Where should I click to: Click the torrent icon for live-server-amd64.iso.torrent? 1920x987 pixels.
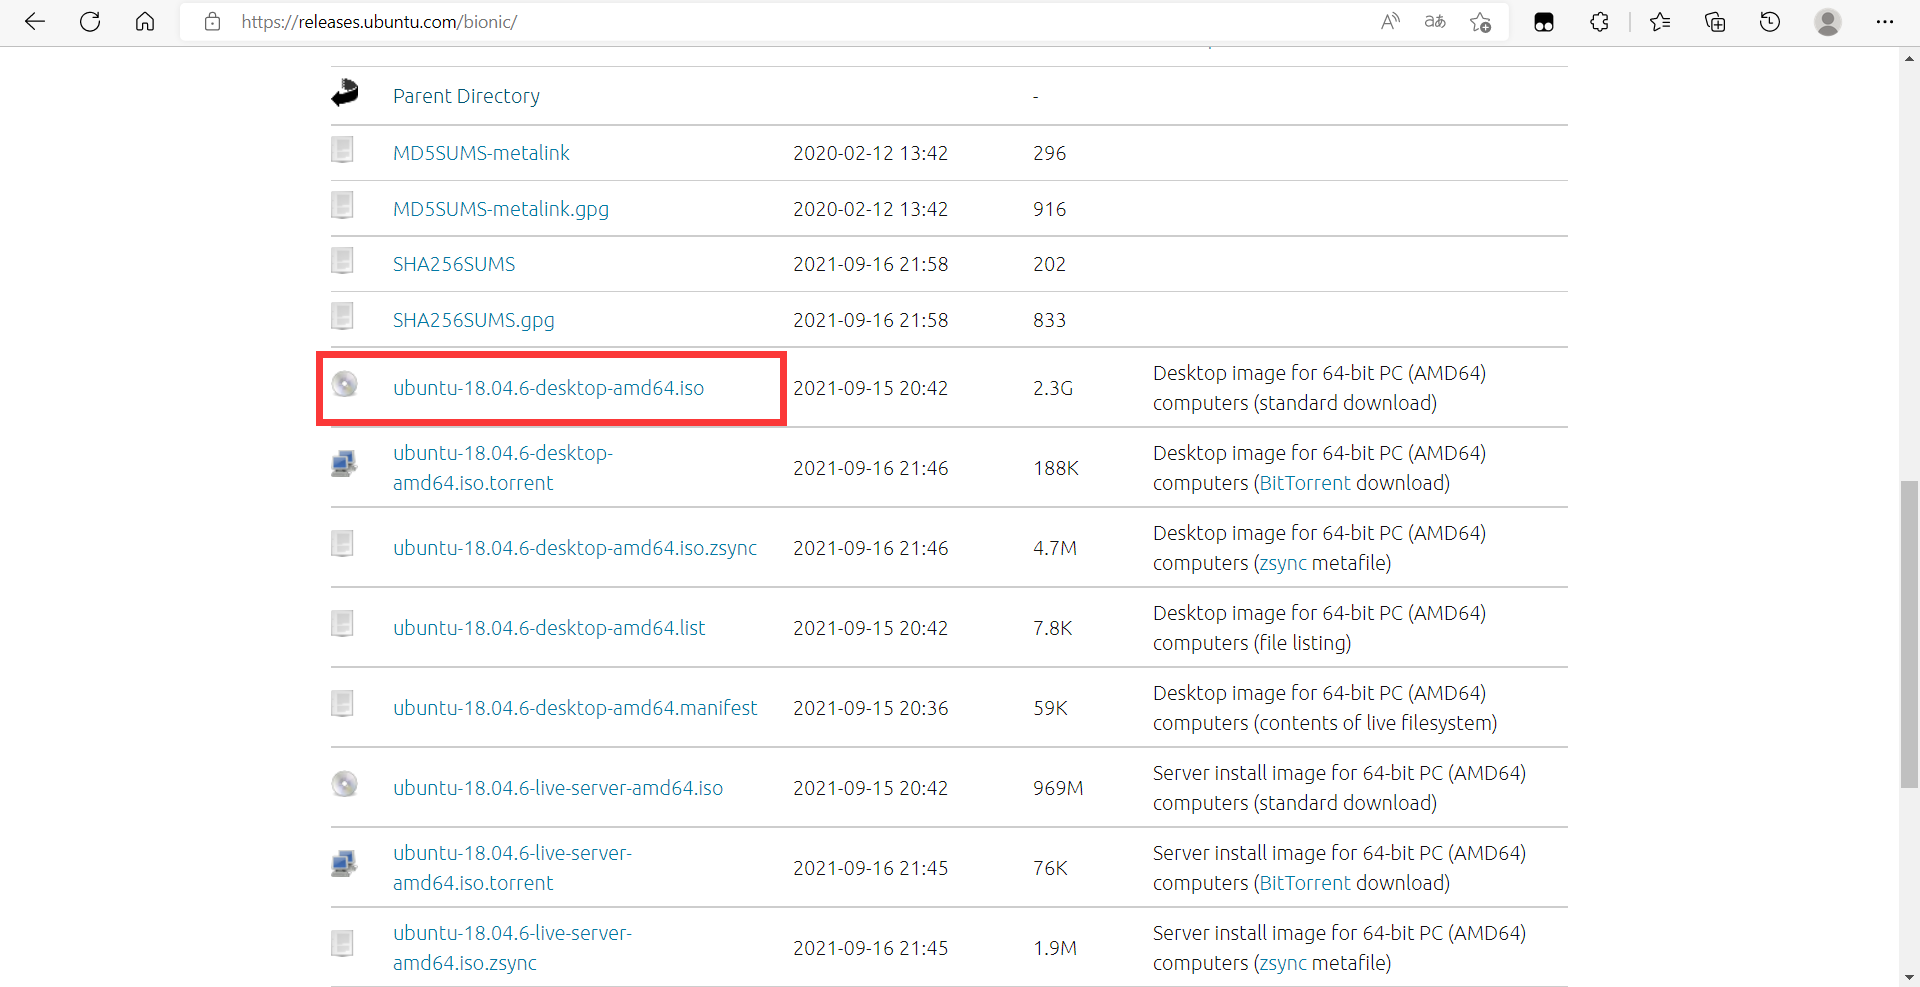[x=344, y=864]
